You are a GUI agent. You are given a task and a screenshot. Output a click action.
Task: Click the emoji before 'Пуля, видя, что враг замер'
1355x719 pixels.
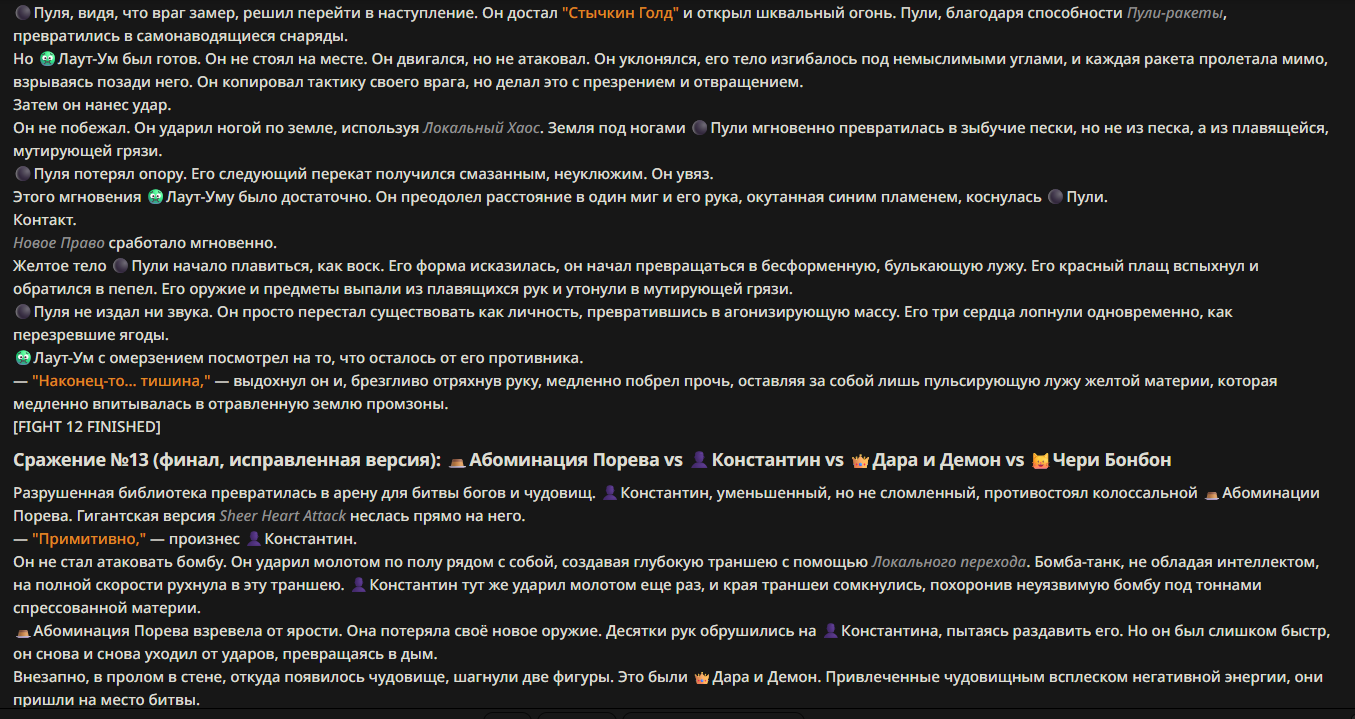pos(22,13)
